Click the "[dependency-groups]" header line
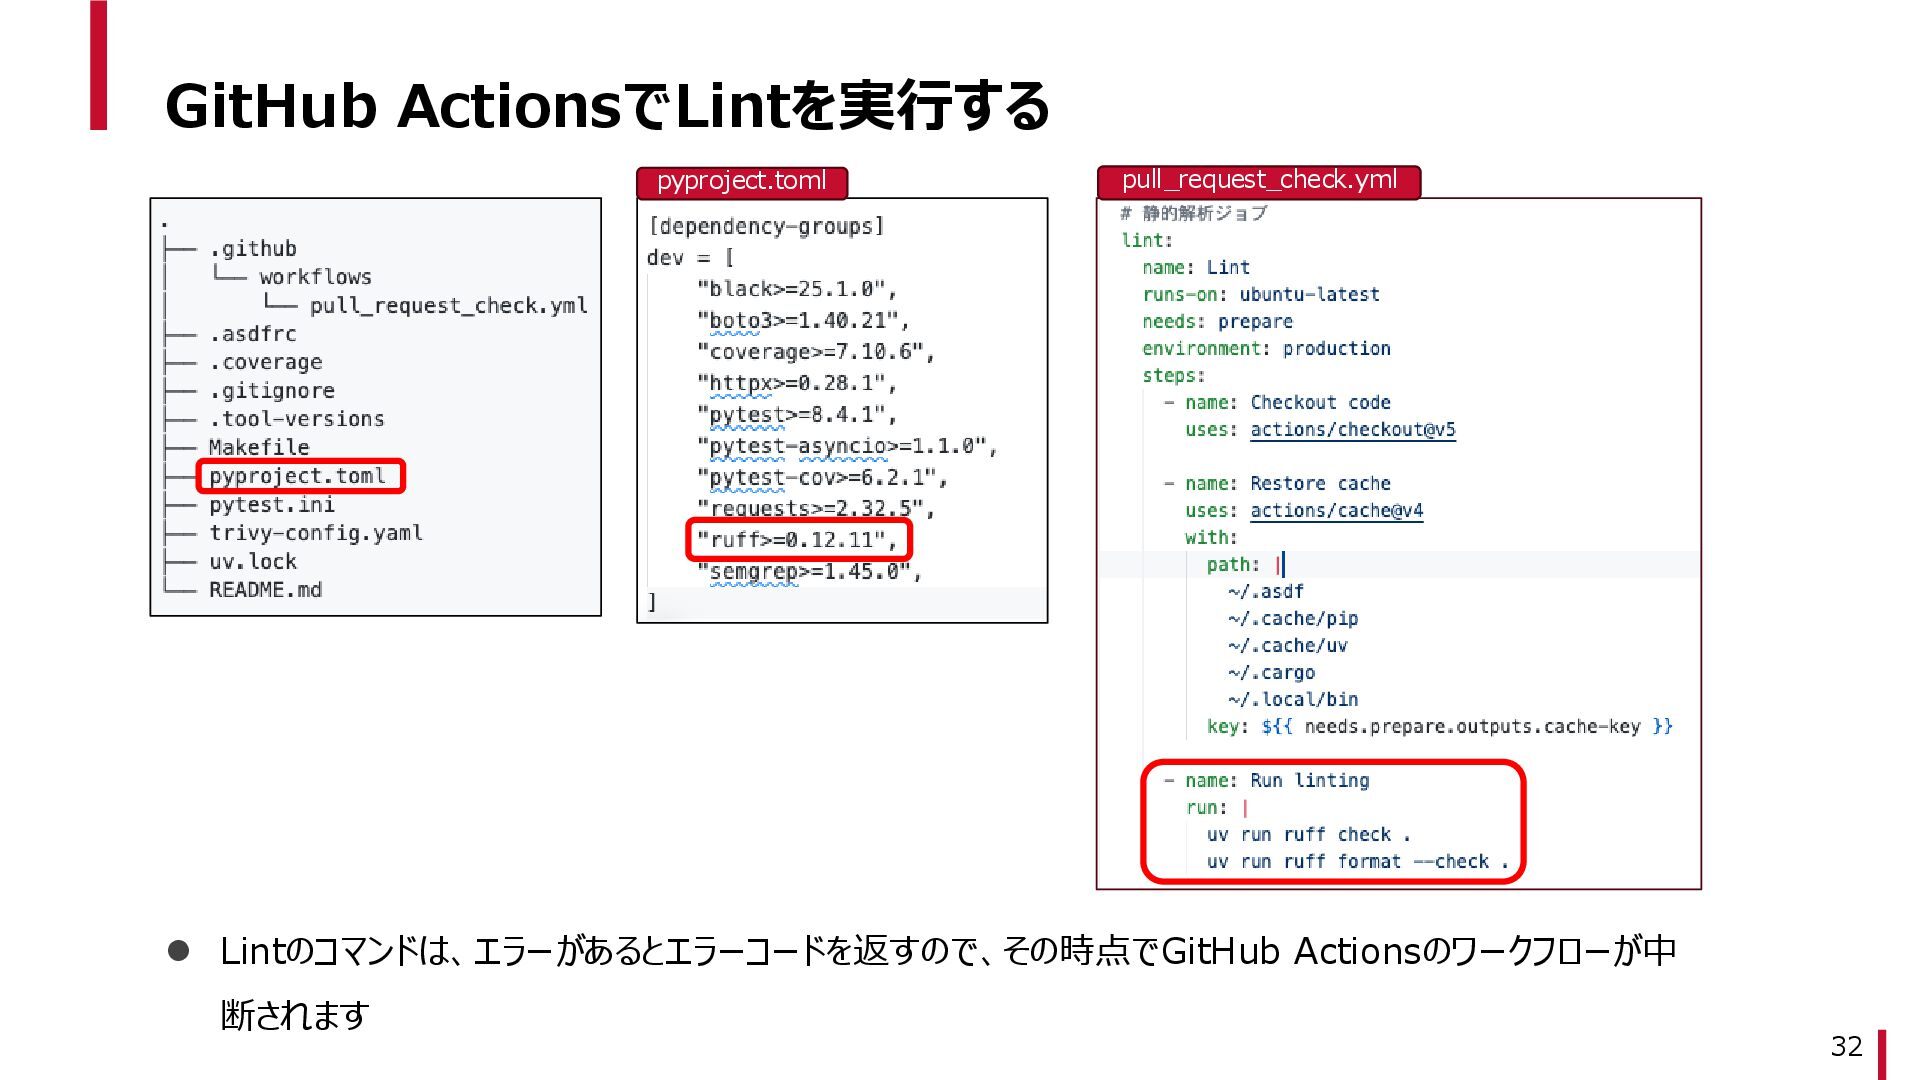 point(766,227)
